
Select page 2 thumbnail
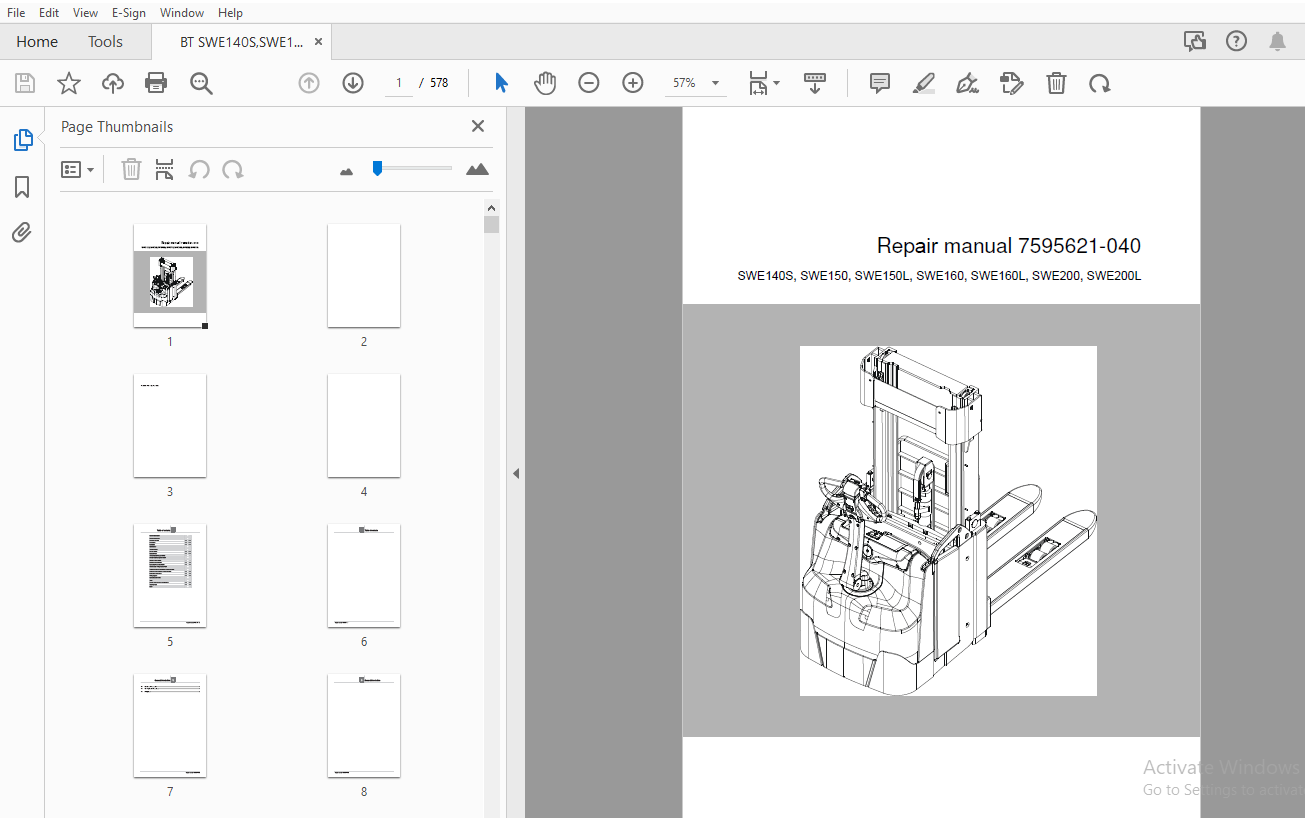pos(364,275)
